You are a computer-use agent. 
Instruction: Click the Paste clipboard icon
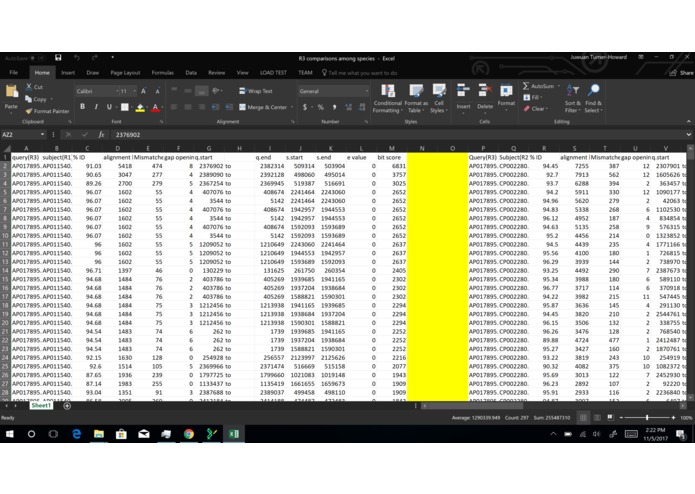[x=11, y=91]
